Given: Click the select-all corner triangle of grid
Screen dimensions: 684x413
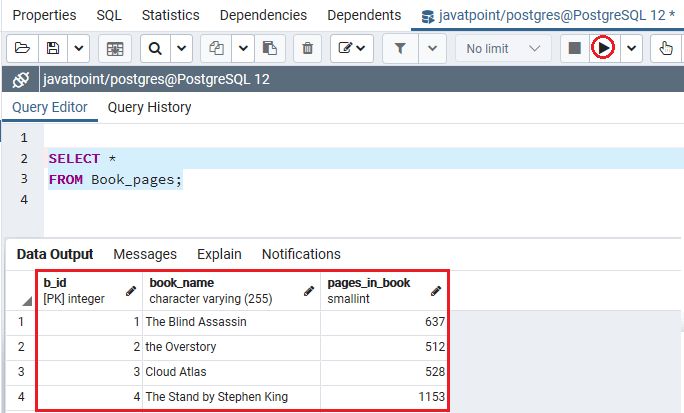Looking at the screenshot, I should click(x=27, y=301).
